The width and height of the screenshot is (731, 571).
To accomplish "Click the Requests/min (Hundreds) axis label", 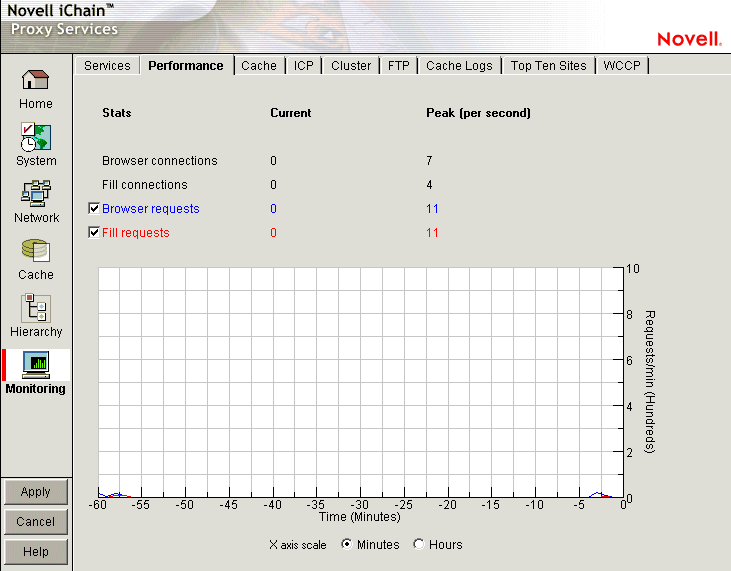I will [650, 382].
